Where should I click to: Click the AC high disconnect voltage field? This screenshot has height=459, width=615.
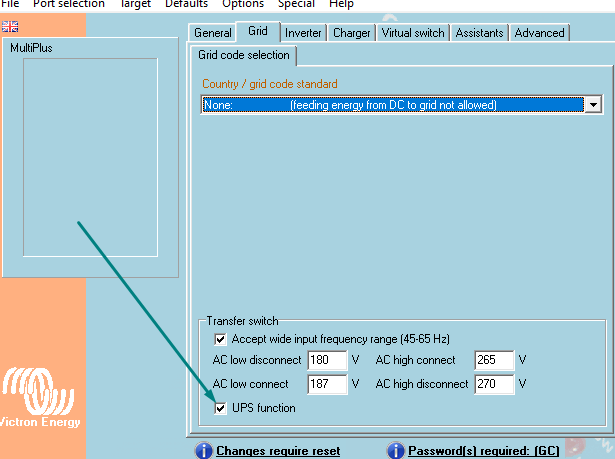[494, 384]
